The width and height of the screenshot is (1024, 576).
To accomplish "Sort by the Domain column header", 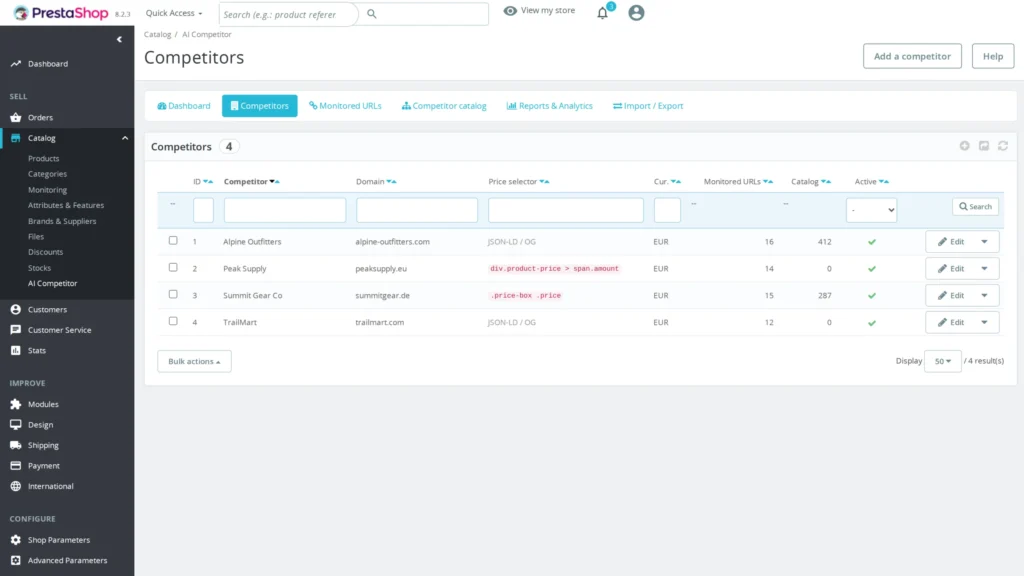I will (x=370, y=182).
